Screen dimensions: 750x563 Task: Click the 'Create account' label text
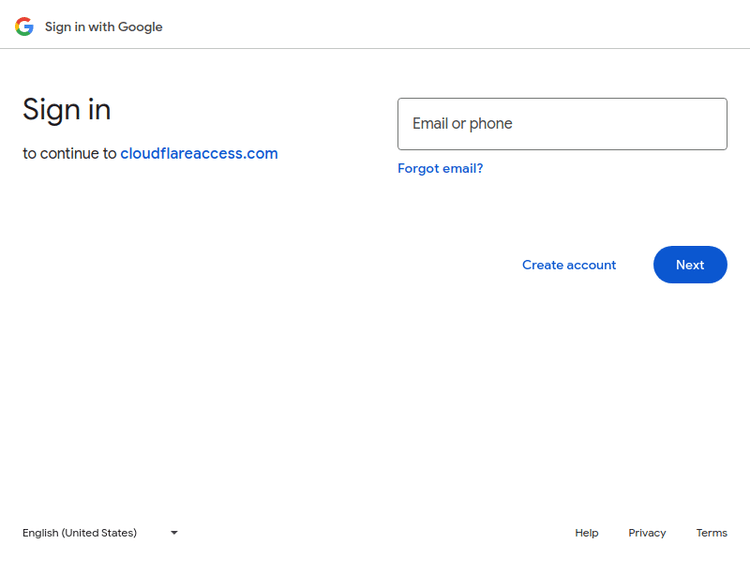(x=569, y=265)
